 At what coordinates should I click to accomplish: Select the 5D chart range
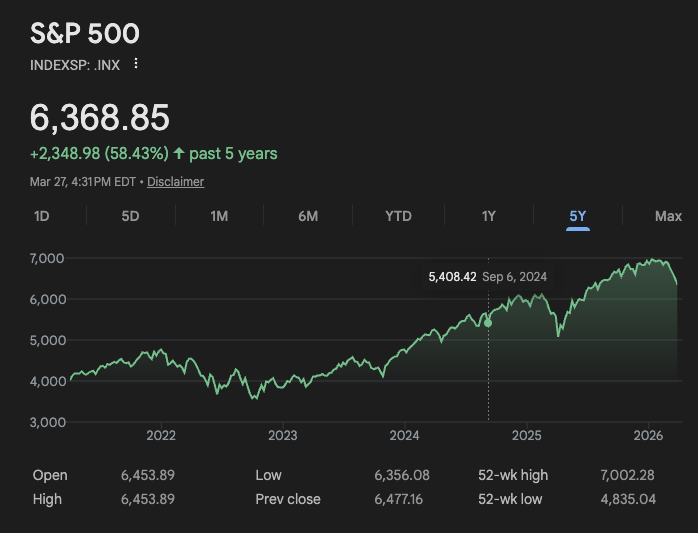click(x=130, y=216)
